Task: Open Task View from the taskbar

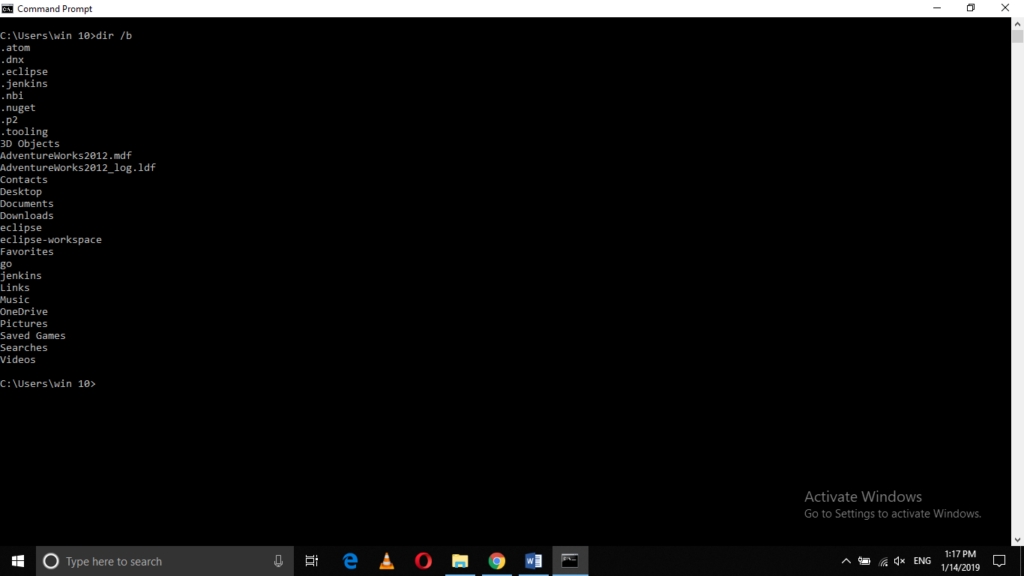Action: pos(312,561)
